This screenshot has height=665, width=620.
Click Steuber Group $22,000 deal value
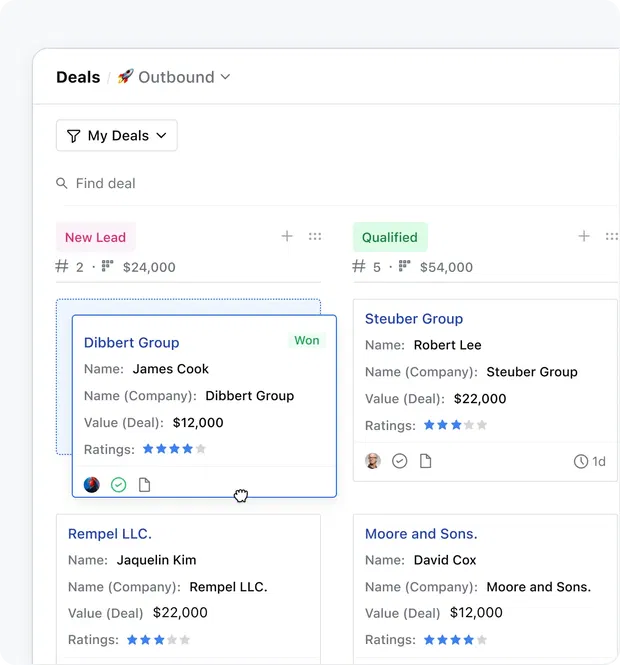pos(480,399)
